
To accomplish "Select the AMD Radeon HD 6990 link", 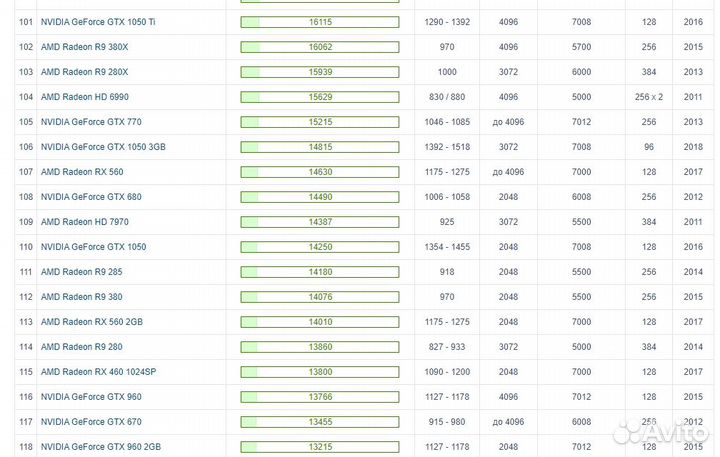I will (x=84, y=97).
